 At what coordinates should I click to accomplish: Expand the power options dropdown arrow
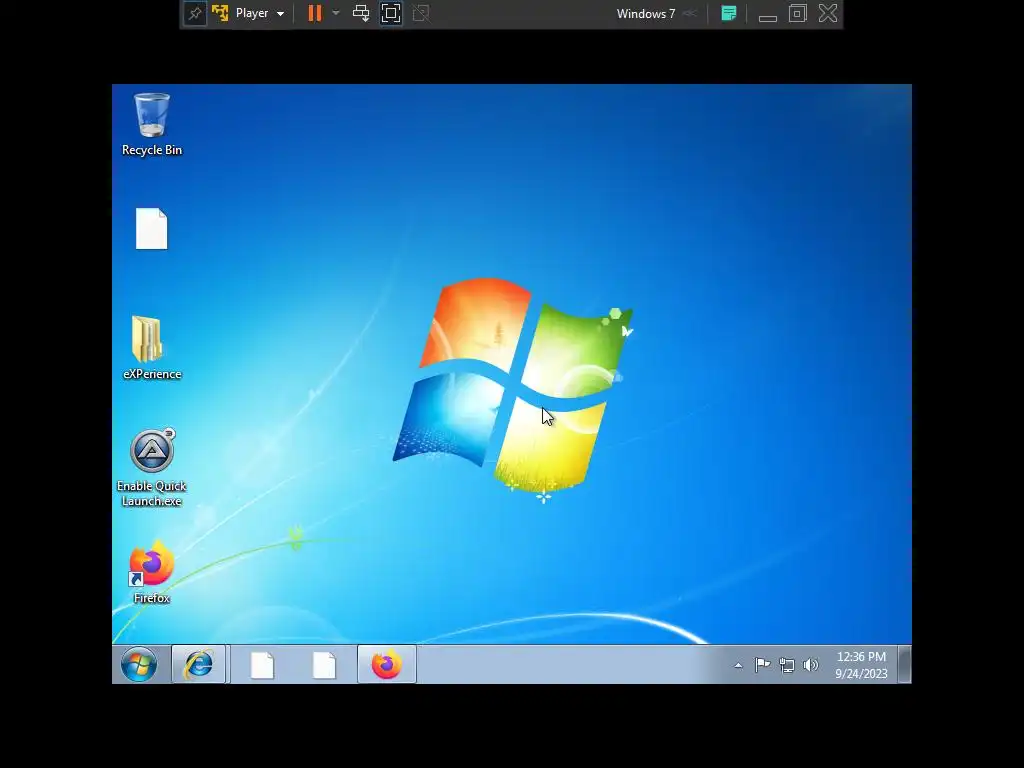click(x=336, y=13)
